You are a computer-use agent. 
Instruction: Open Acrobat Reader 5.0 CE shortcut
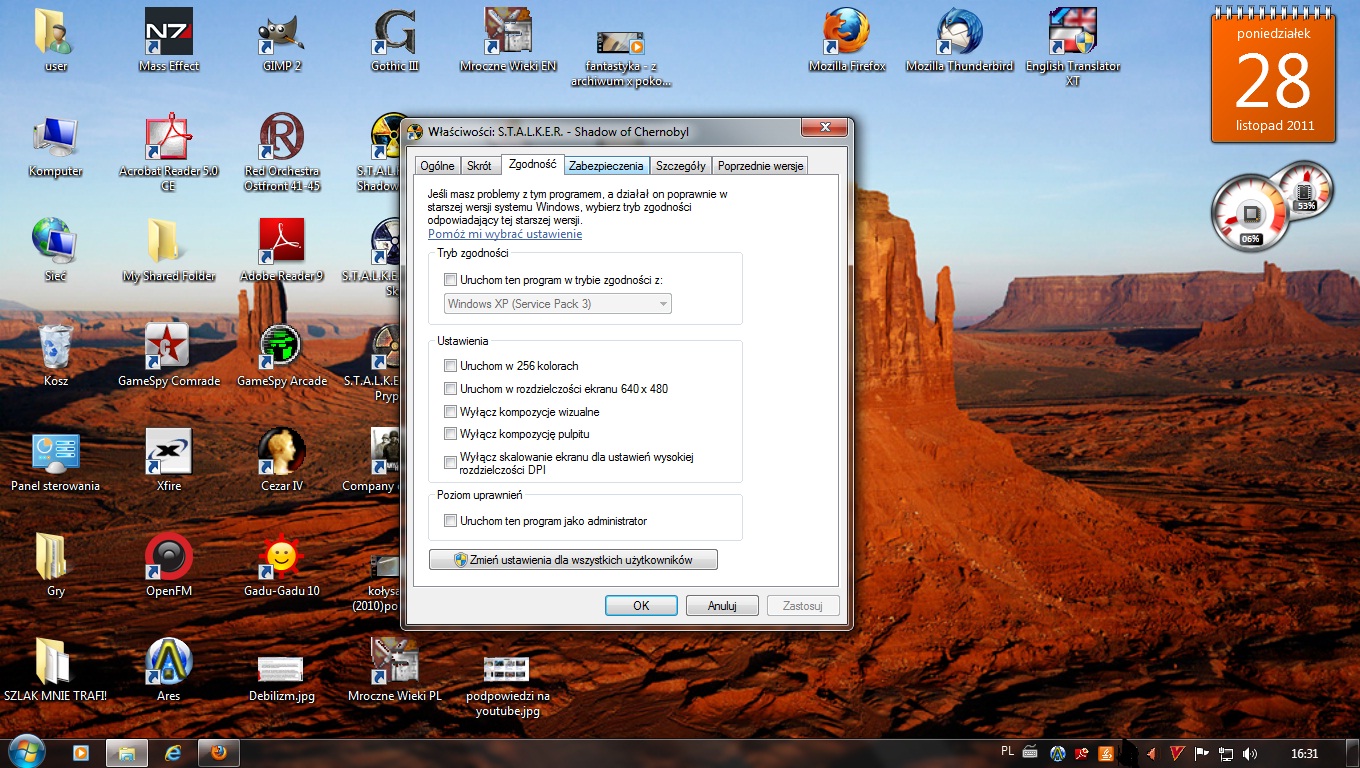(169, 152)
